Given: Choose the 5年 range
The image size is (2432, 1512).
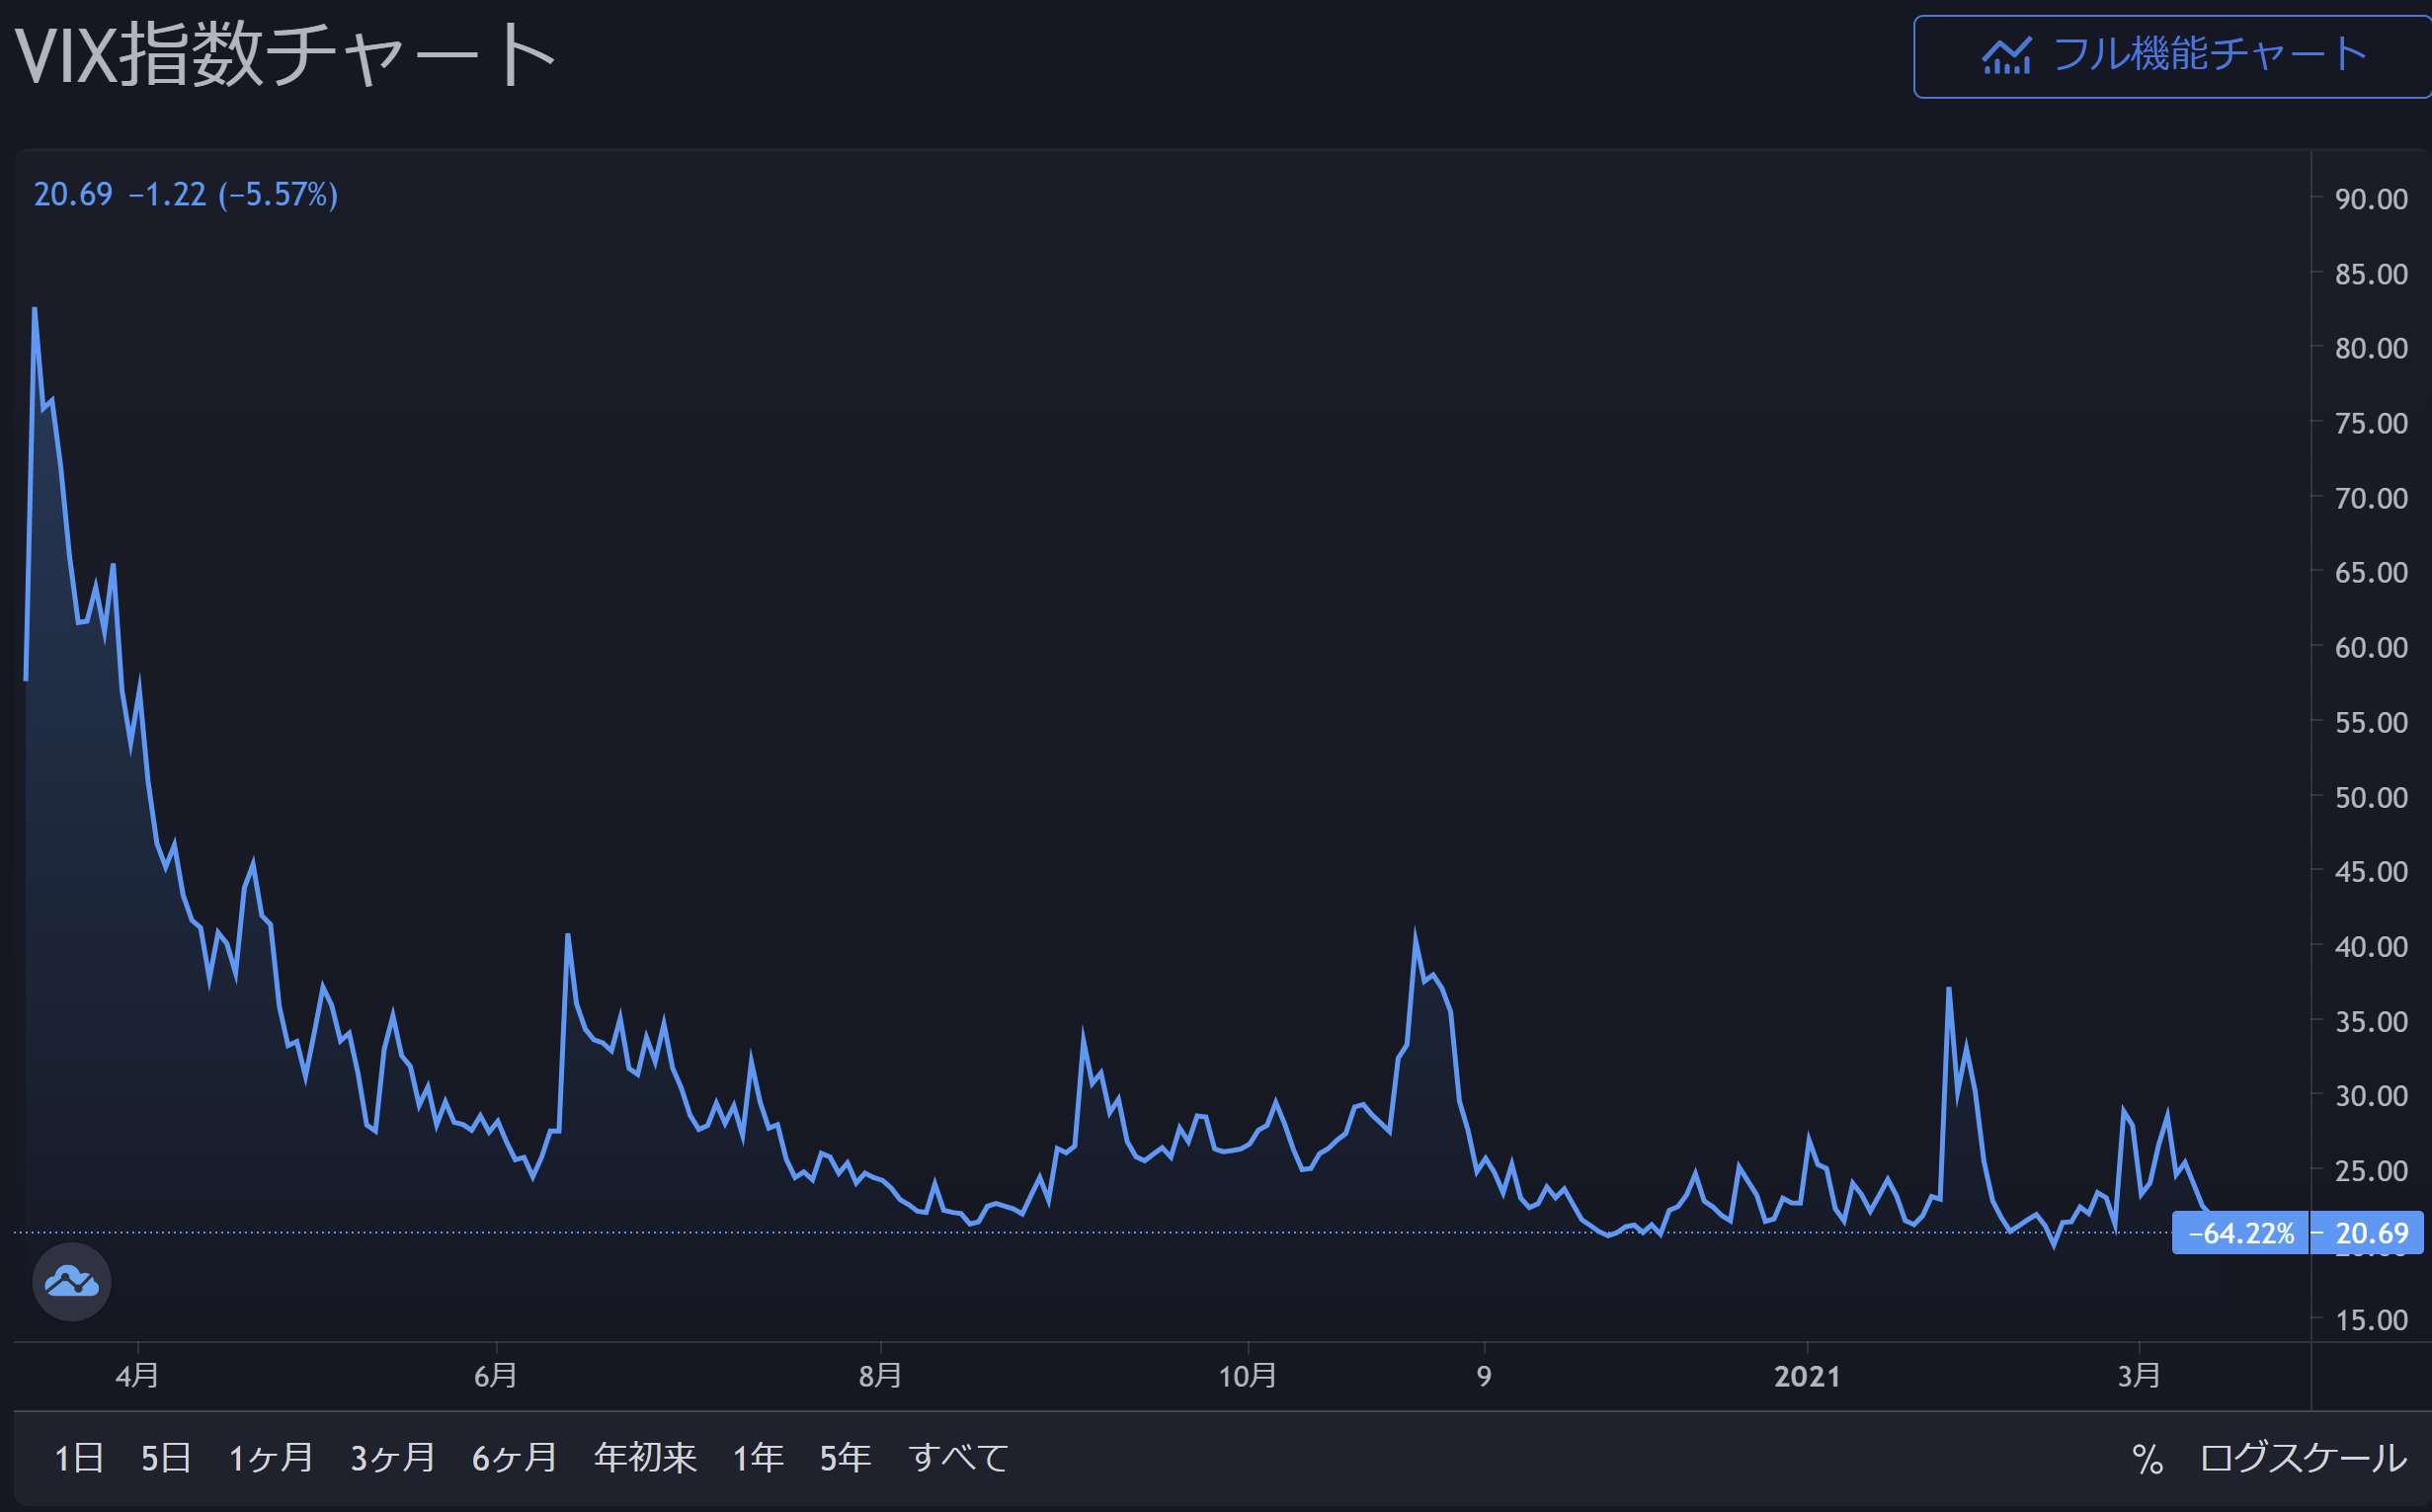Looking at the screenshot, I should click(845, 1458).
